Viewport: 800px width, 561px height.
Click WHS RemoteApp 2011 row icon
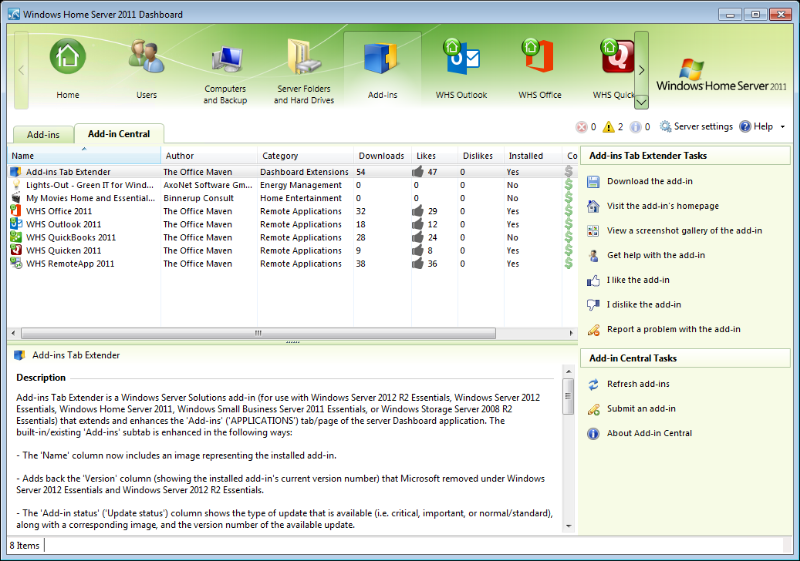16,264
